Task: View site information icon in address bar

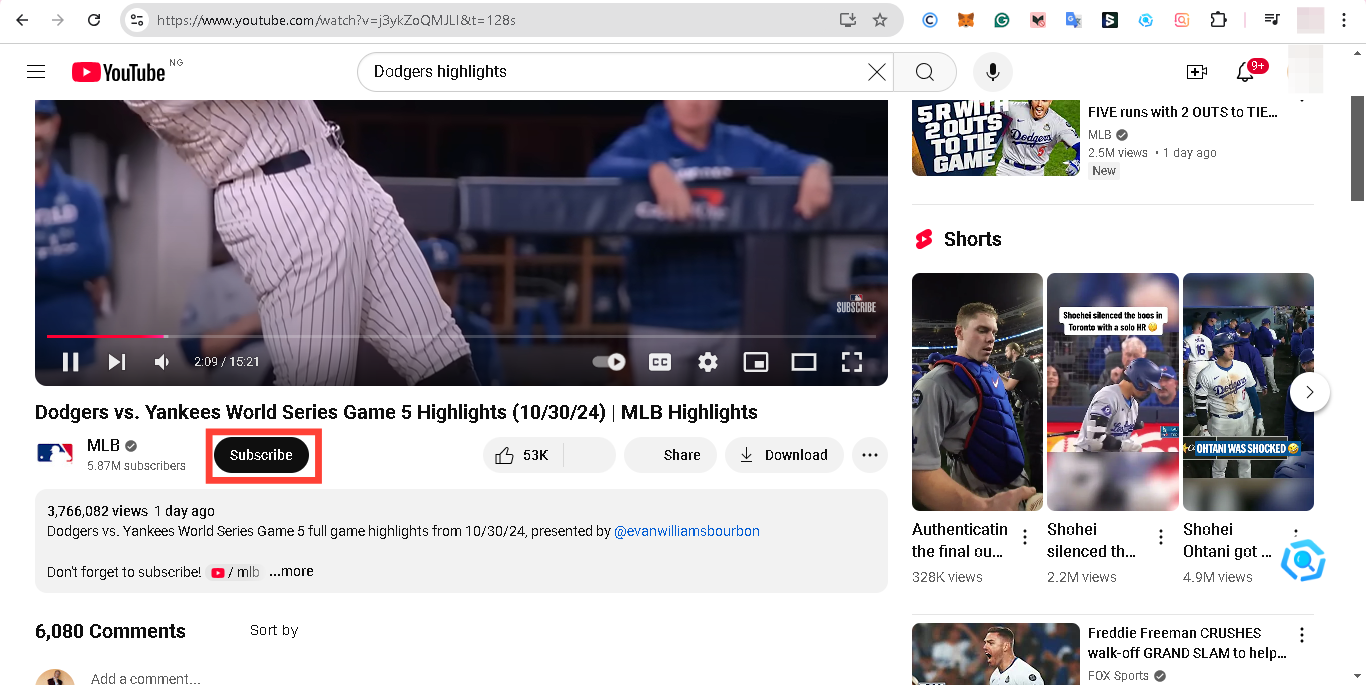Action: tap(138, 20)
